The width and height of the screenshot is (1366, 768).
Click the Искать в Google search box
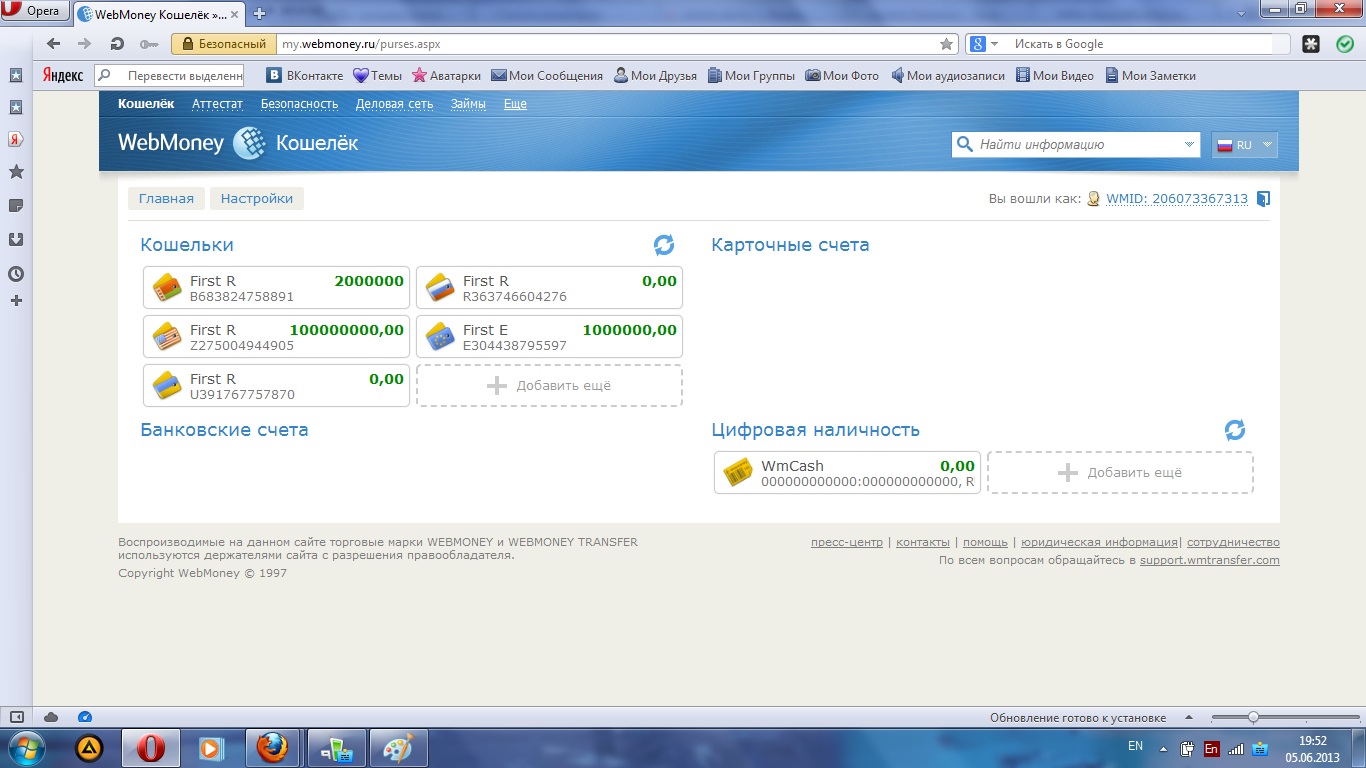pyautogui.click(x=1144, y=44)
